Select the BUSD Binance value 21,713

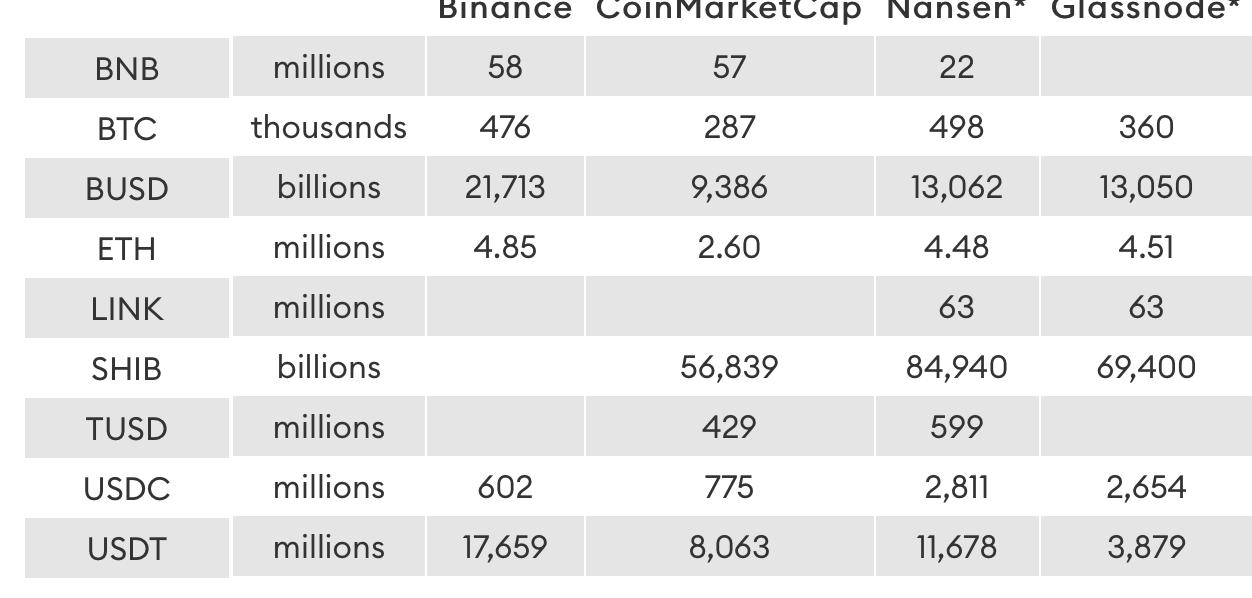505,187
